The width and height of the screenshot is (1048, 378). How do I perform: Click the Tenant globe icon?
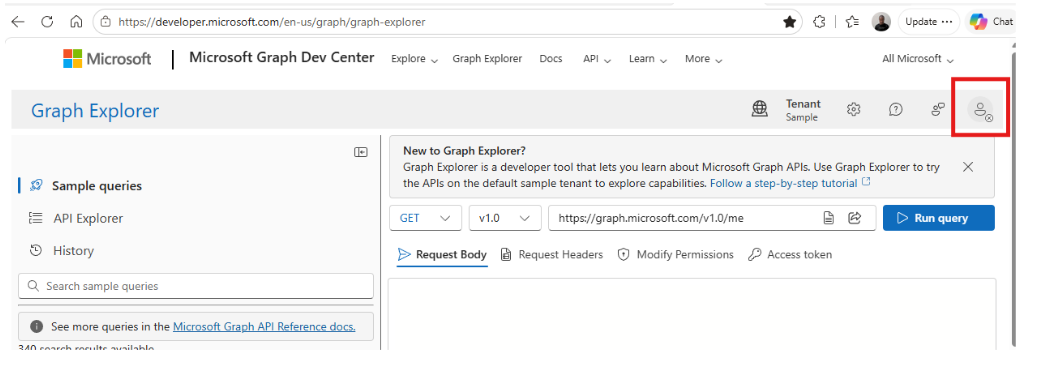[x=759, y=109]
